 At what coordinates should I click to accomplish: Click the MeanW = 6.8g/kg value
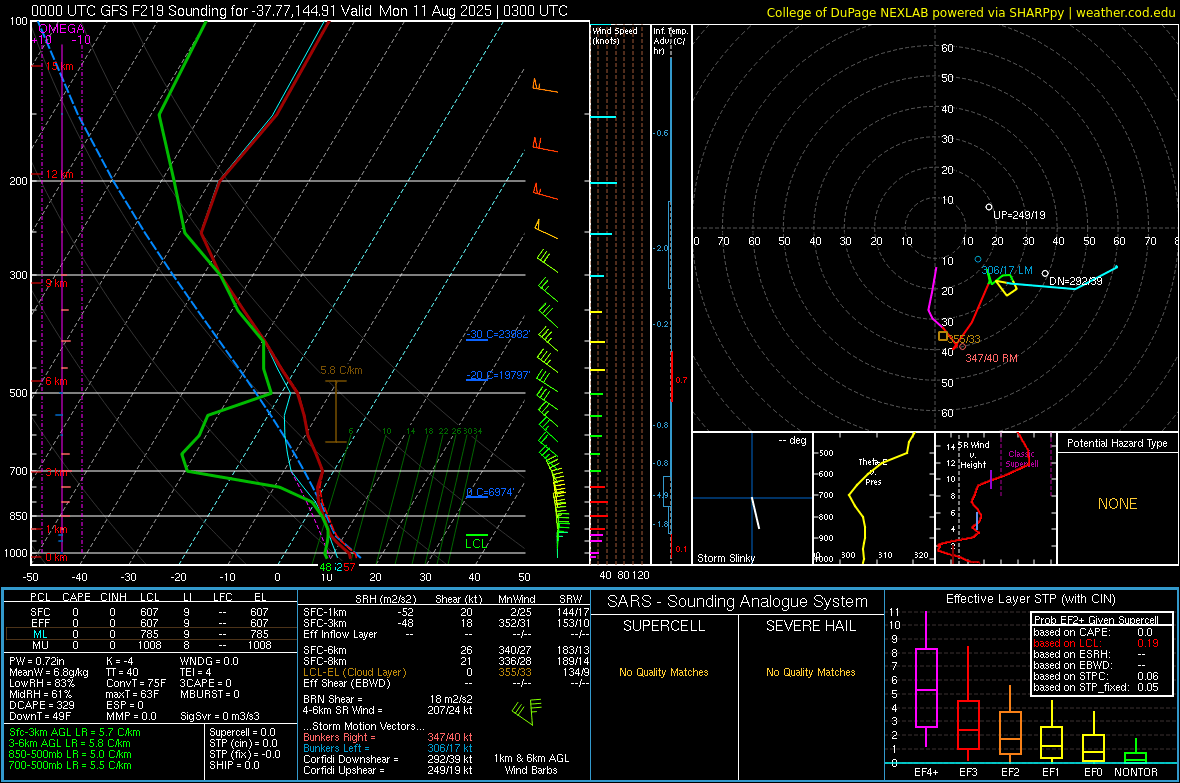49,672
